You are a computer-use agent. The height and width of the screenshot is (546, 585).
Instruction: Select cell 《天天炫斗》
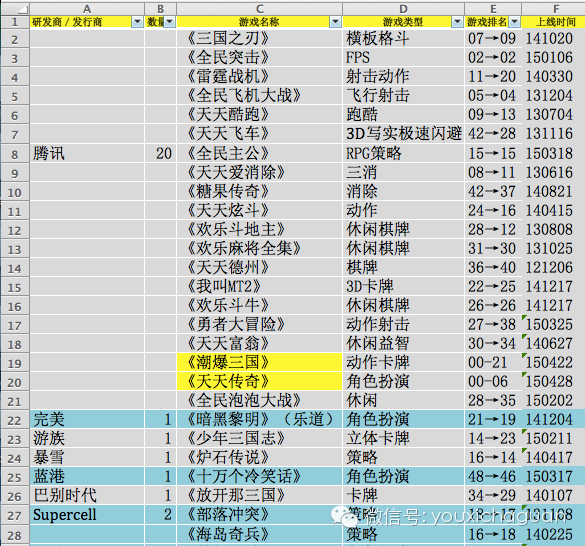point(260,211)
